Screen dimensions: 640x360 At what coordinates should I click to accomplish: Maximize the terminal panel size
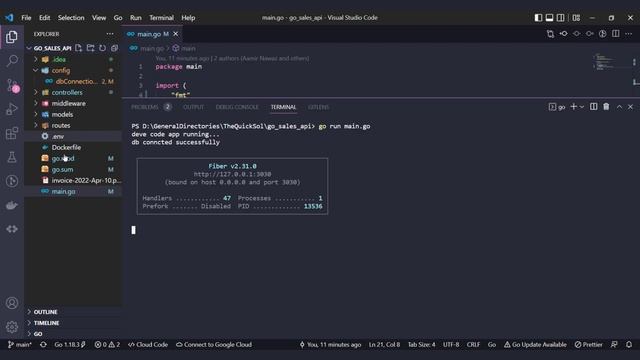pos(619,107)
